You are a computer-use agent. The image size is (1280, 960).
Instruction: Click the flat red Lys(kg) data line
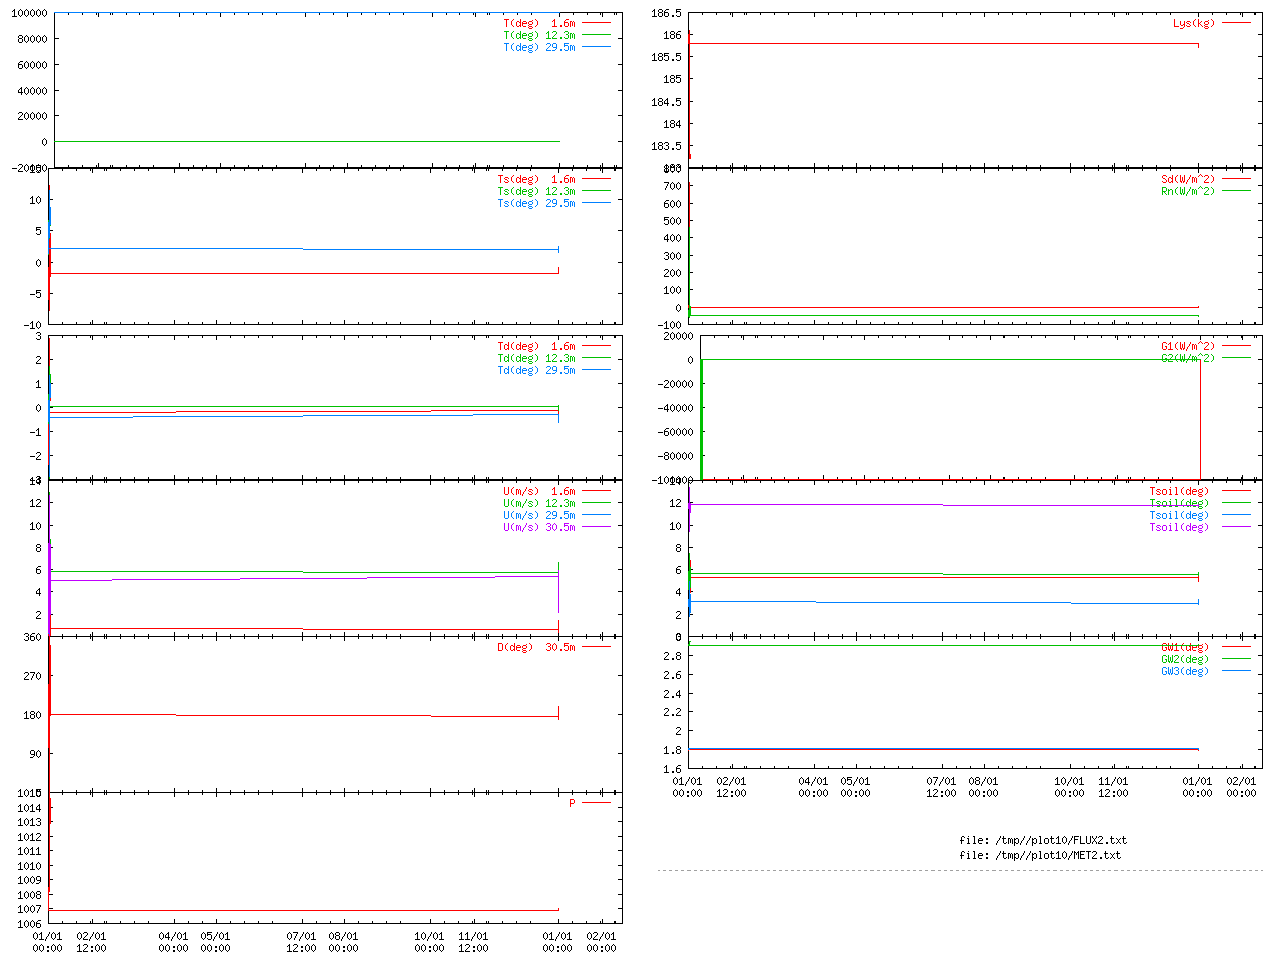[x=943, y=44]
